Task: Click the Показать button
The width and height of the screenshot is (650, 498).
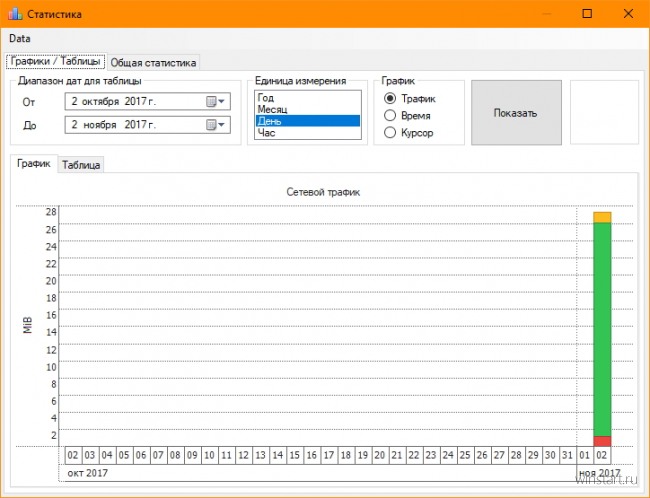Action: 516,113
